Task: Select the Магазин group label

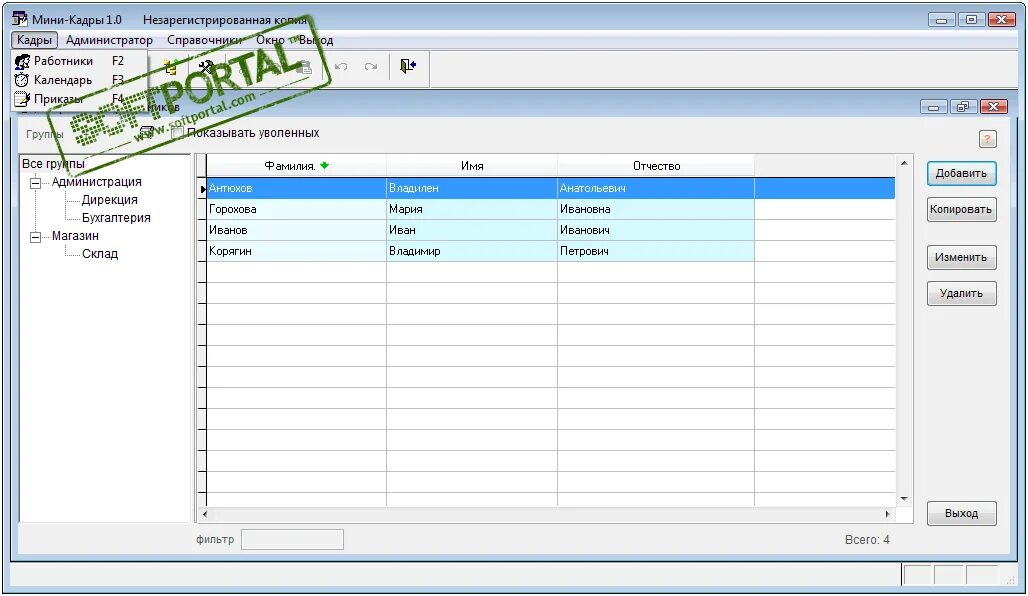Action: pos(75,236)
